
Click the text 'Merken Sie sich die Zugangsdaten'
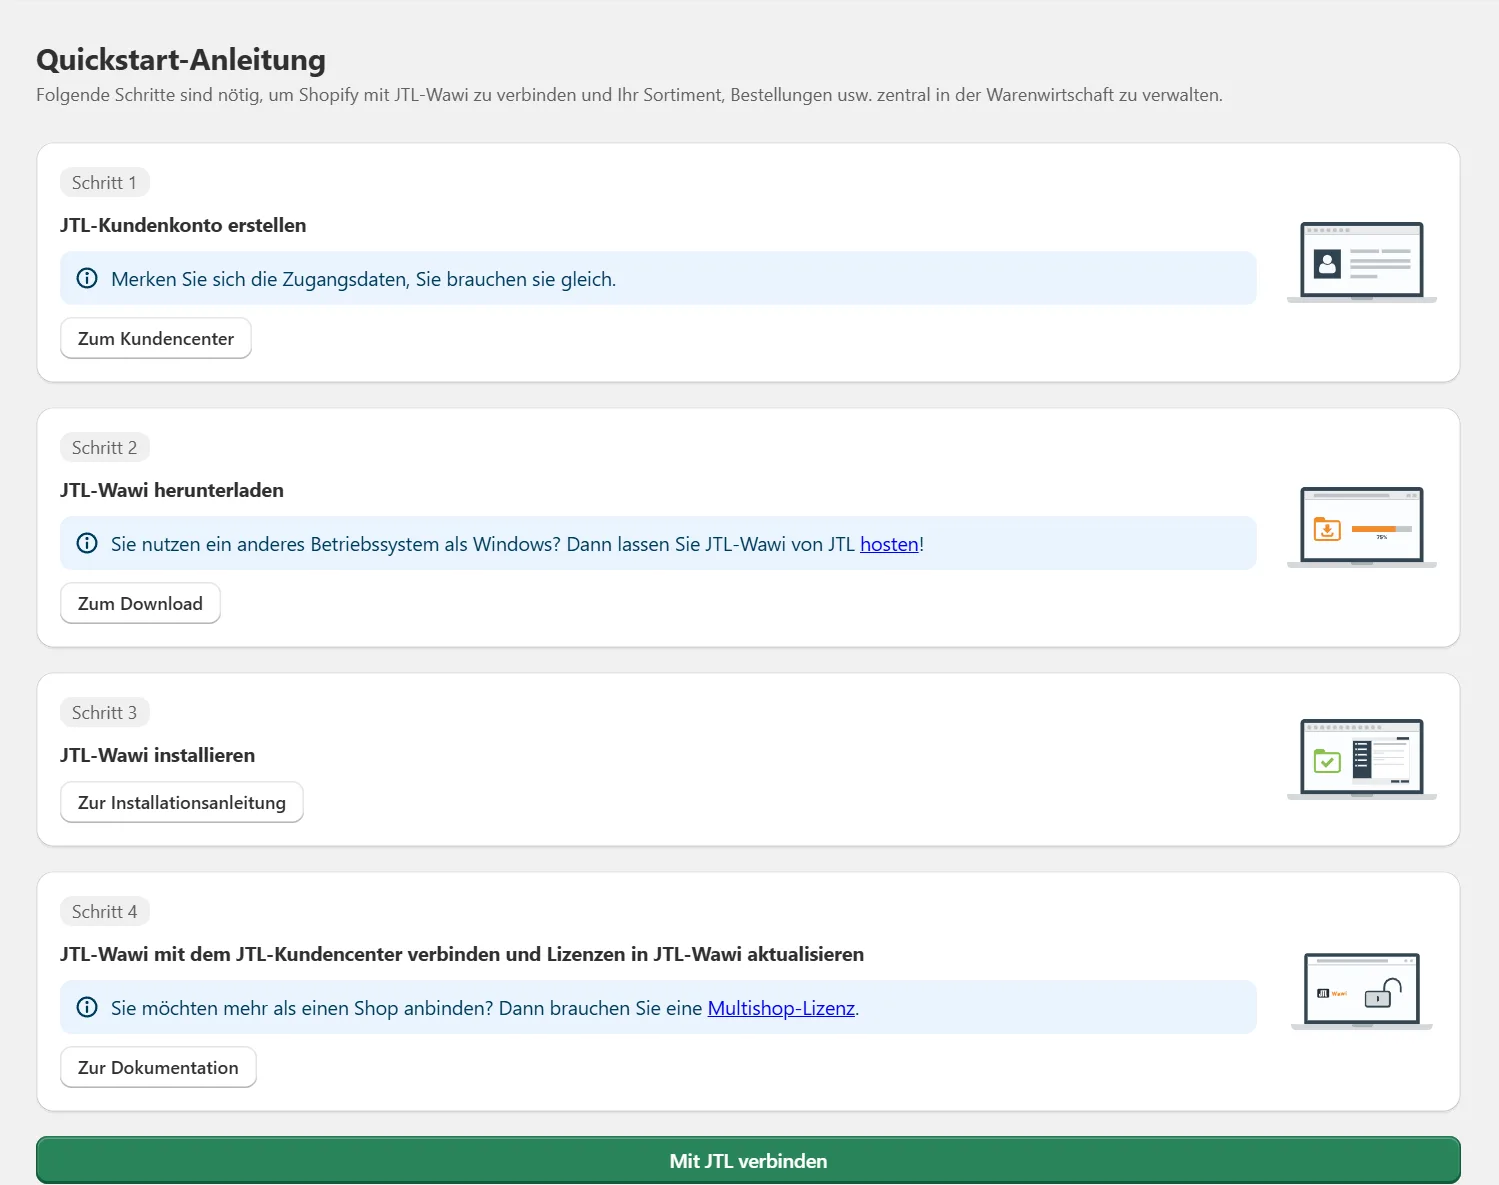coord(260,279)
